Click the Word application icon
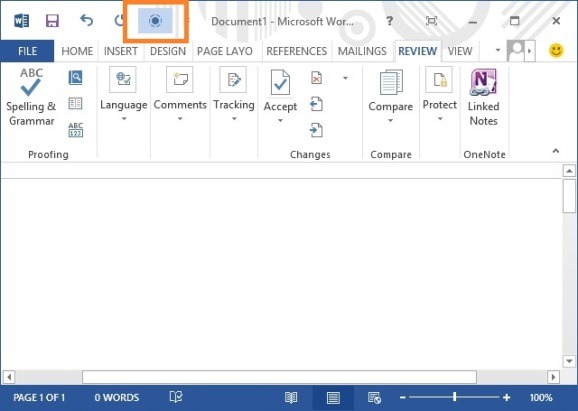 (x=21, y=21)
